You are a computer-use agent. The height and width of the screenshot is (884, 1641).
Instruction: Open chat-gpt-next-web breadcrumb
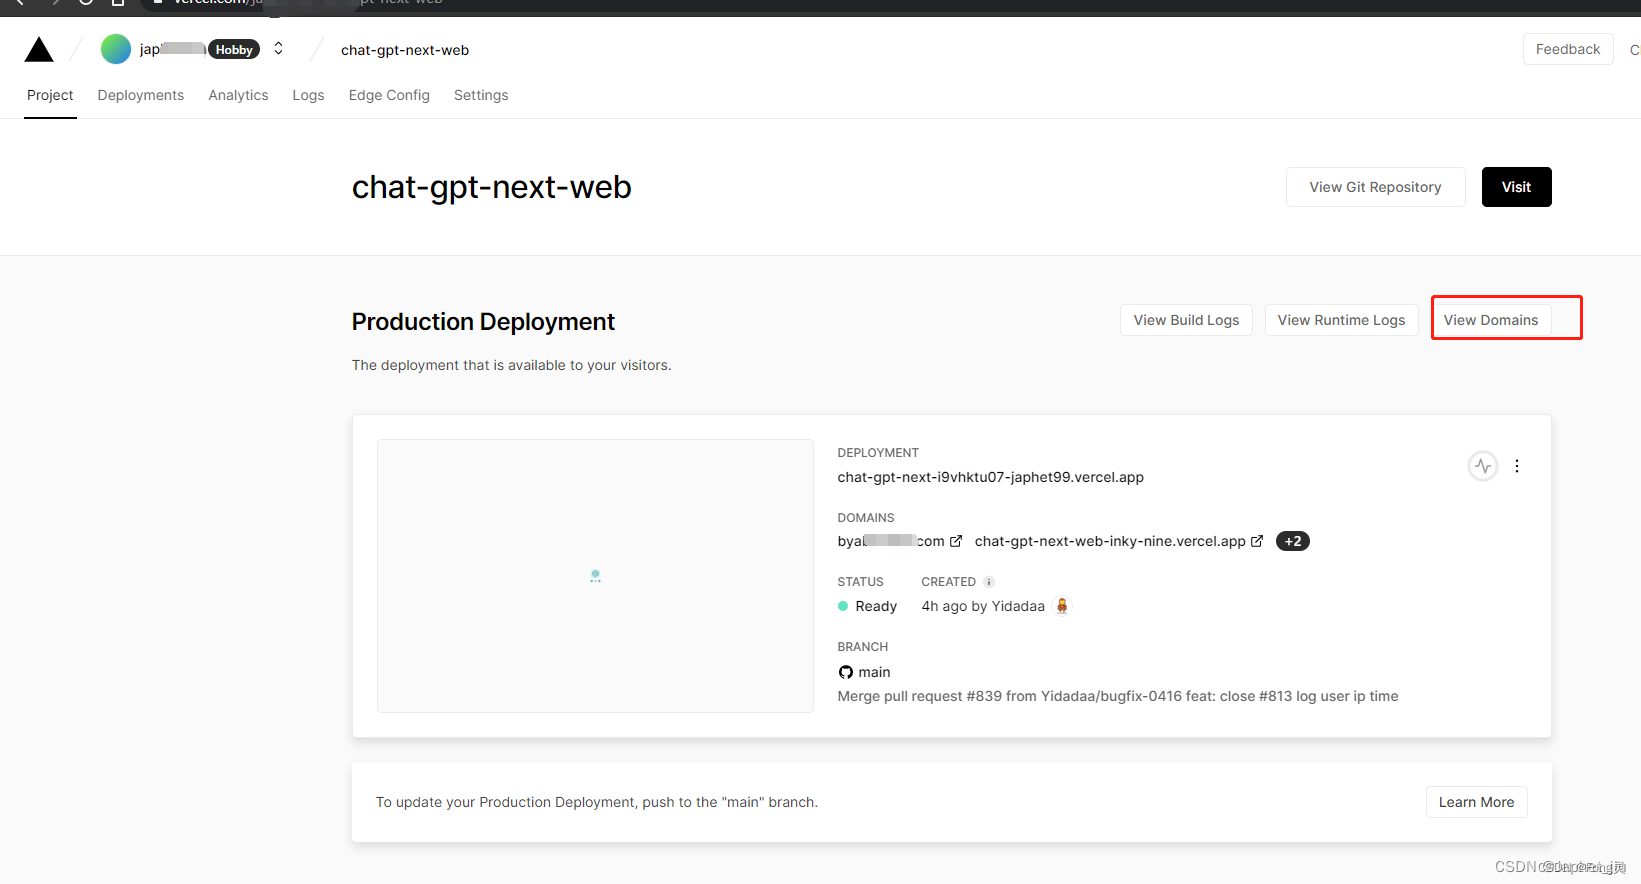[405, 50]
